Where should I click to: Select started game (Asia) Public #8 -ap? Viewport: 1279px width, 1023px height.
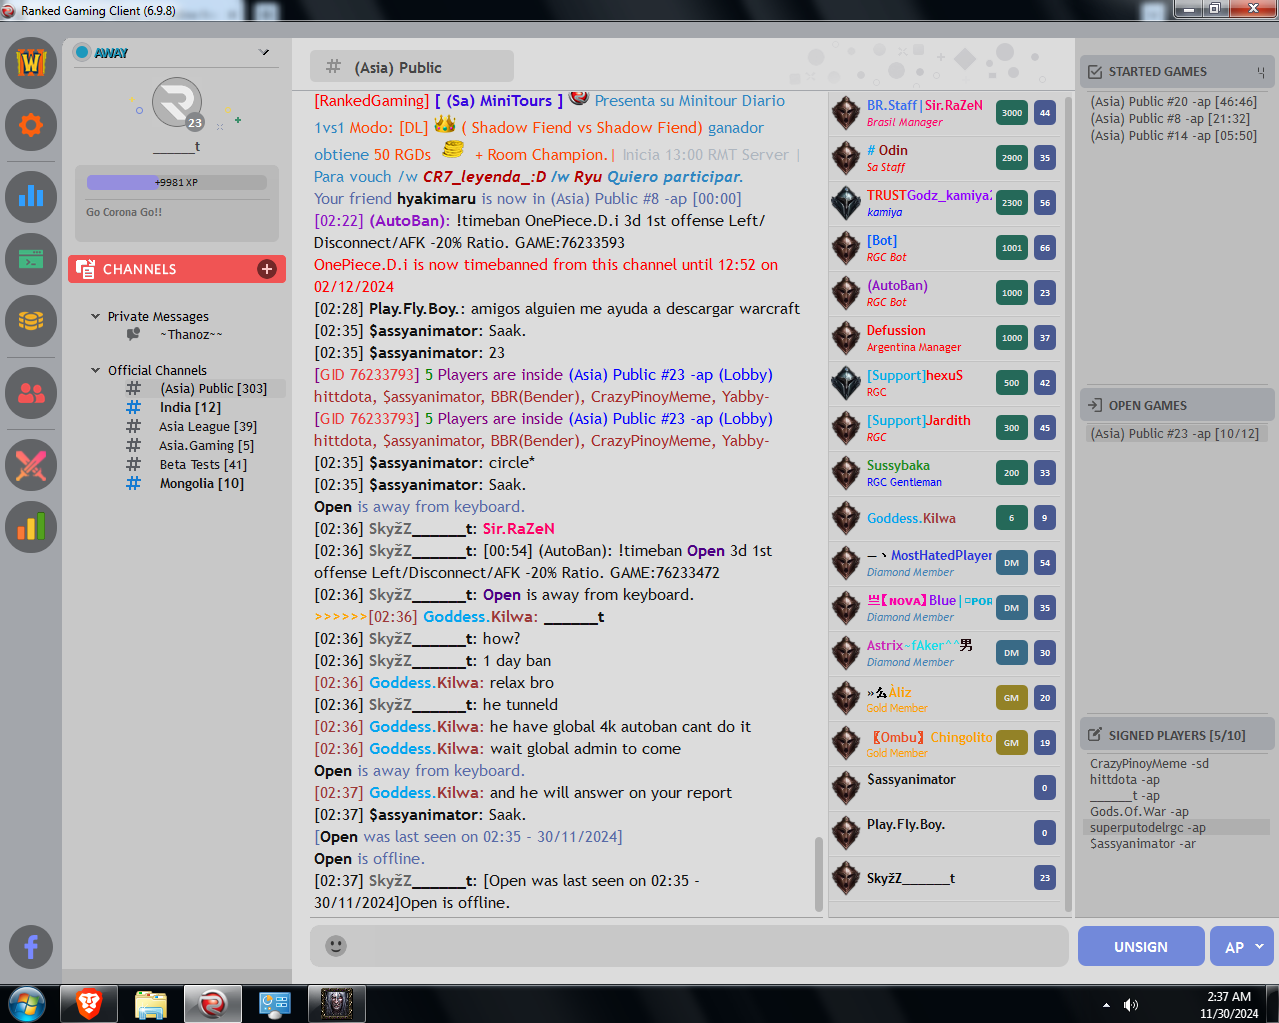(x=1170, y=119)
